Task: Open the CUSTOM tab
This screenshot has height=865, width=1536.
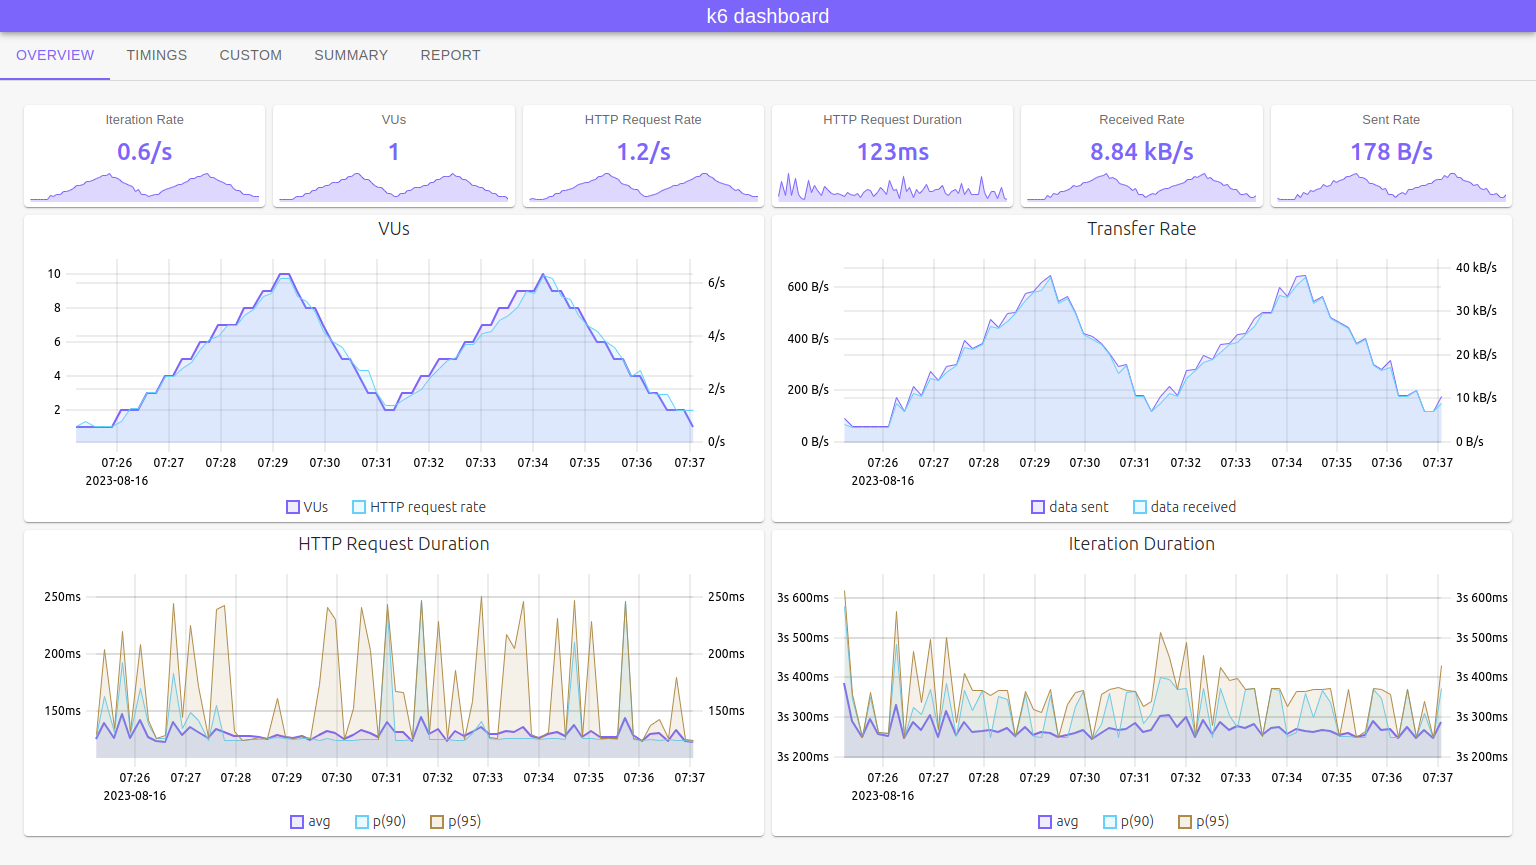Action: (251, 55)
